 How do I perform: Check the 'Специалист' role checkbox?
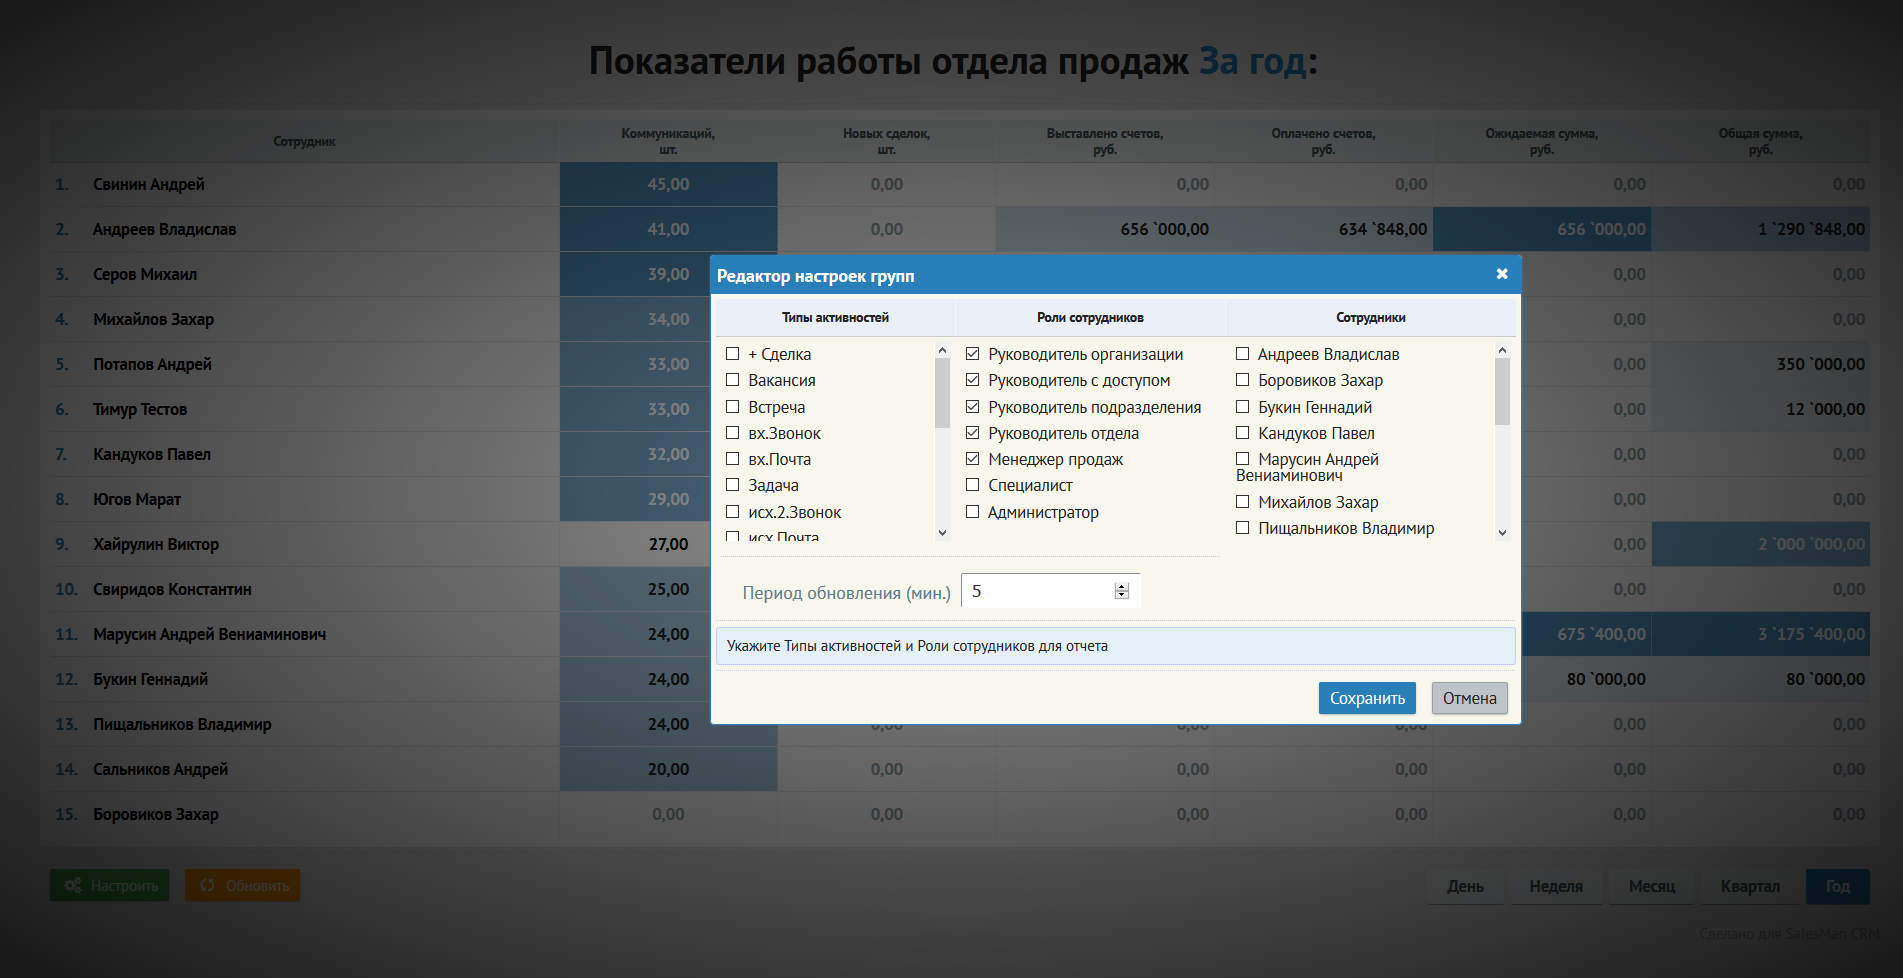pos(973,485)
